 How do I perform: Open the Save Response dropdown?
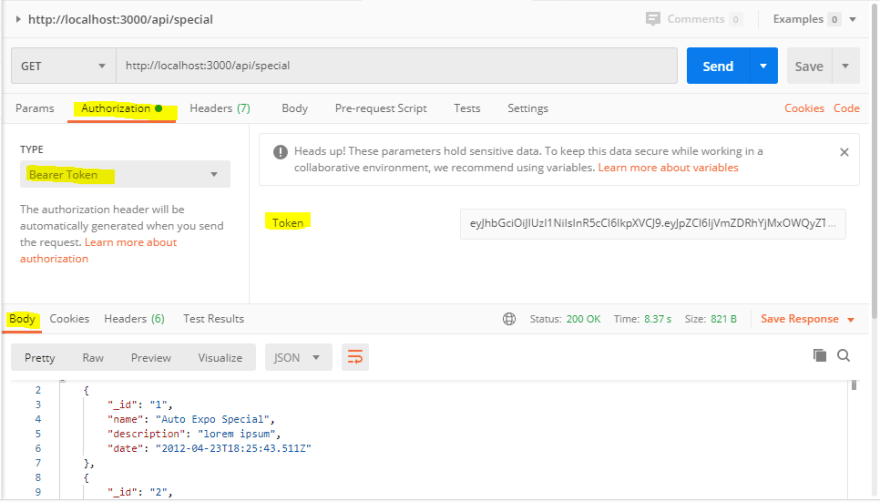(808, 319)
